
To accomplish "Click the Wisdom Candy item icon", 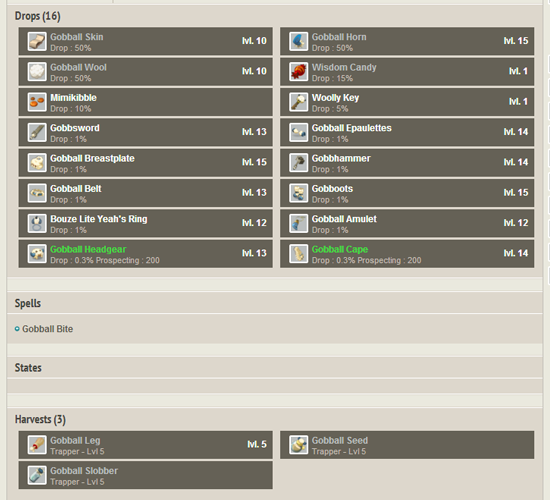I will (299, 72).
